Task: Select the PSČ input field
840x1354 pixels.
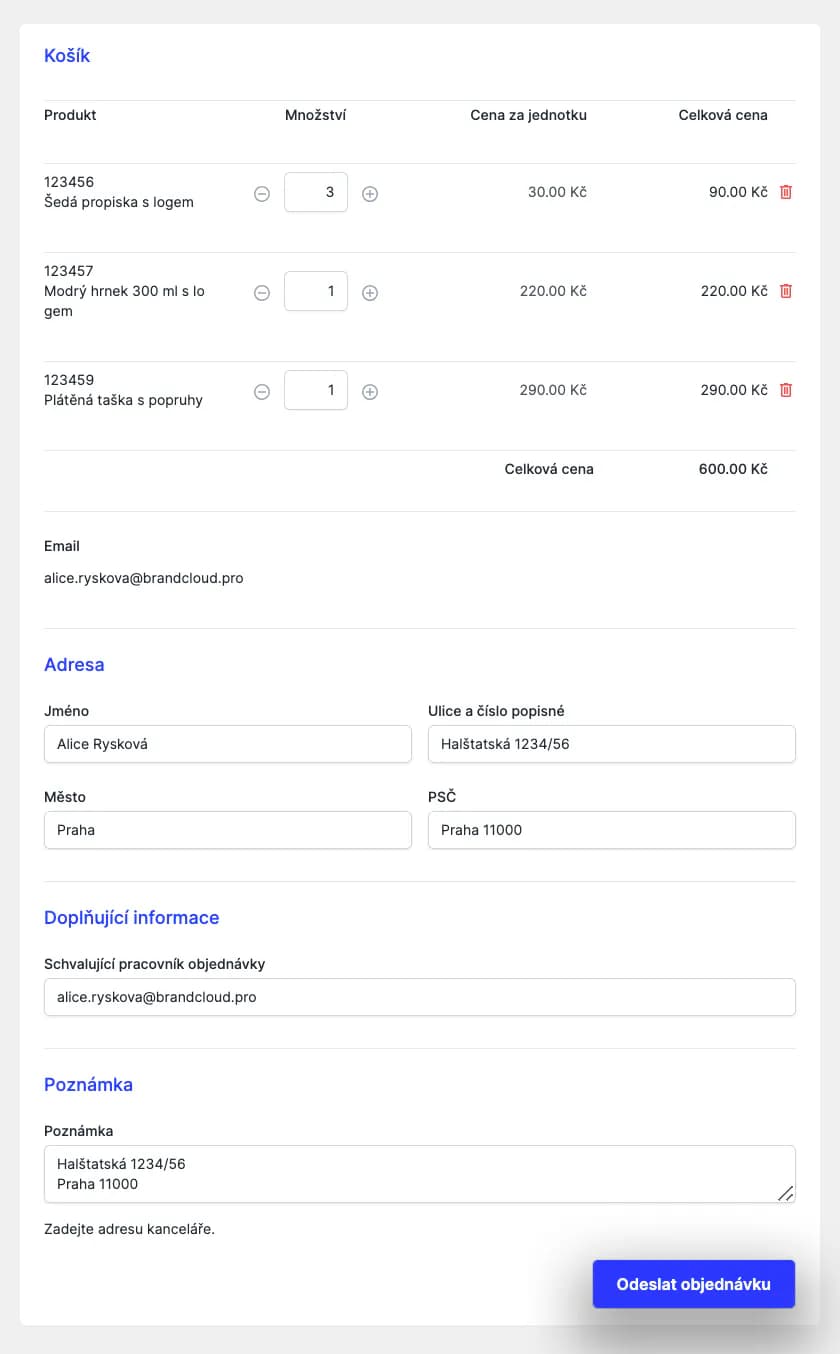Action: (x=612, y=830)
